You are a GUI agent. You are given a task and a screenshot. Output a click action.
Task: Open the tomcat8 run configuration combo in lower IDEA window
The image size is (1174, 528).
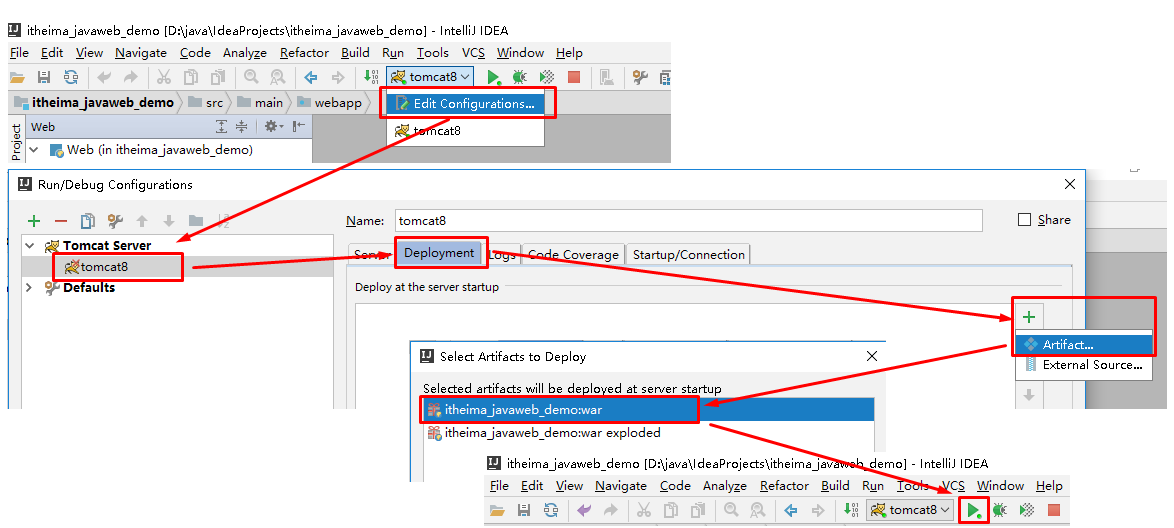911,510
